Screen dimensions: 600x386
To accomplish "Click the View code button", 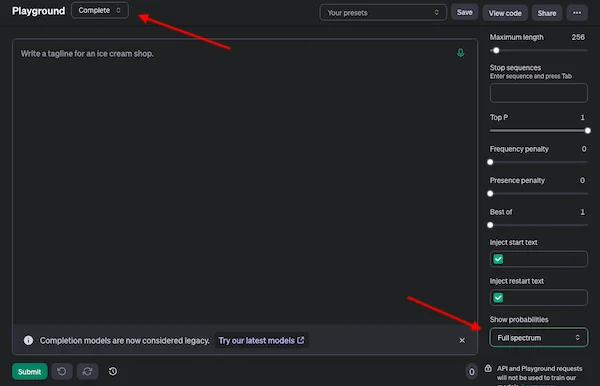I will 505,13.
